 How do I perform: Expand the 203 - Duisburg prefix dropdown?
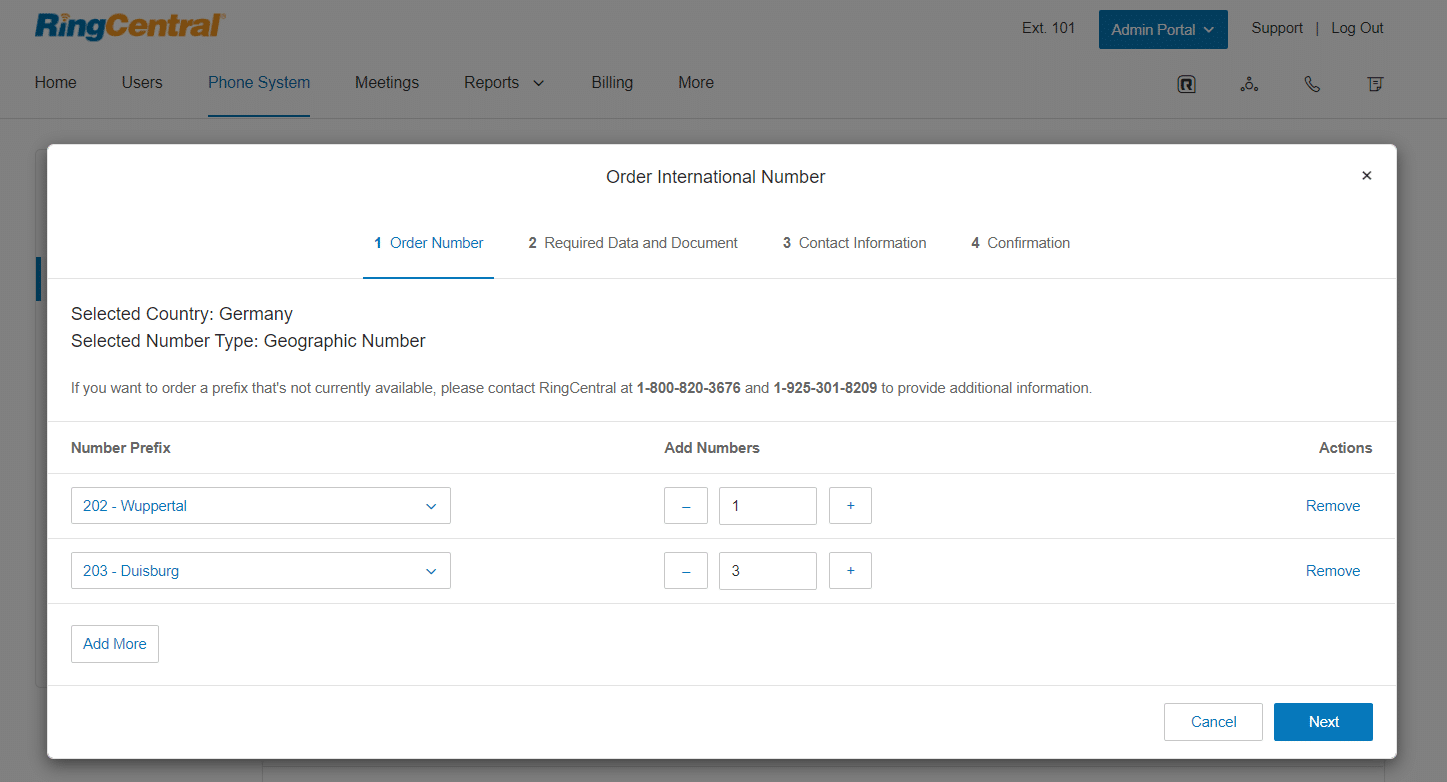[260, 571]
